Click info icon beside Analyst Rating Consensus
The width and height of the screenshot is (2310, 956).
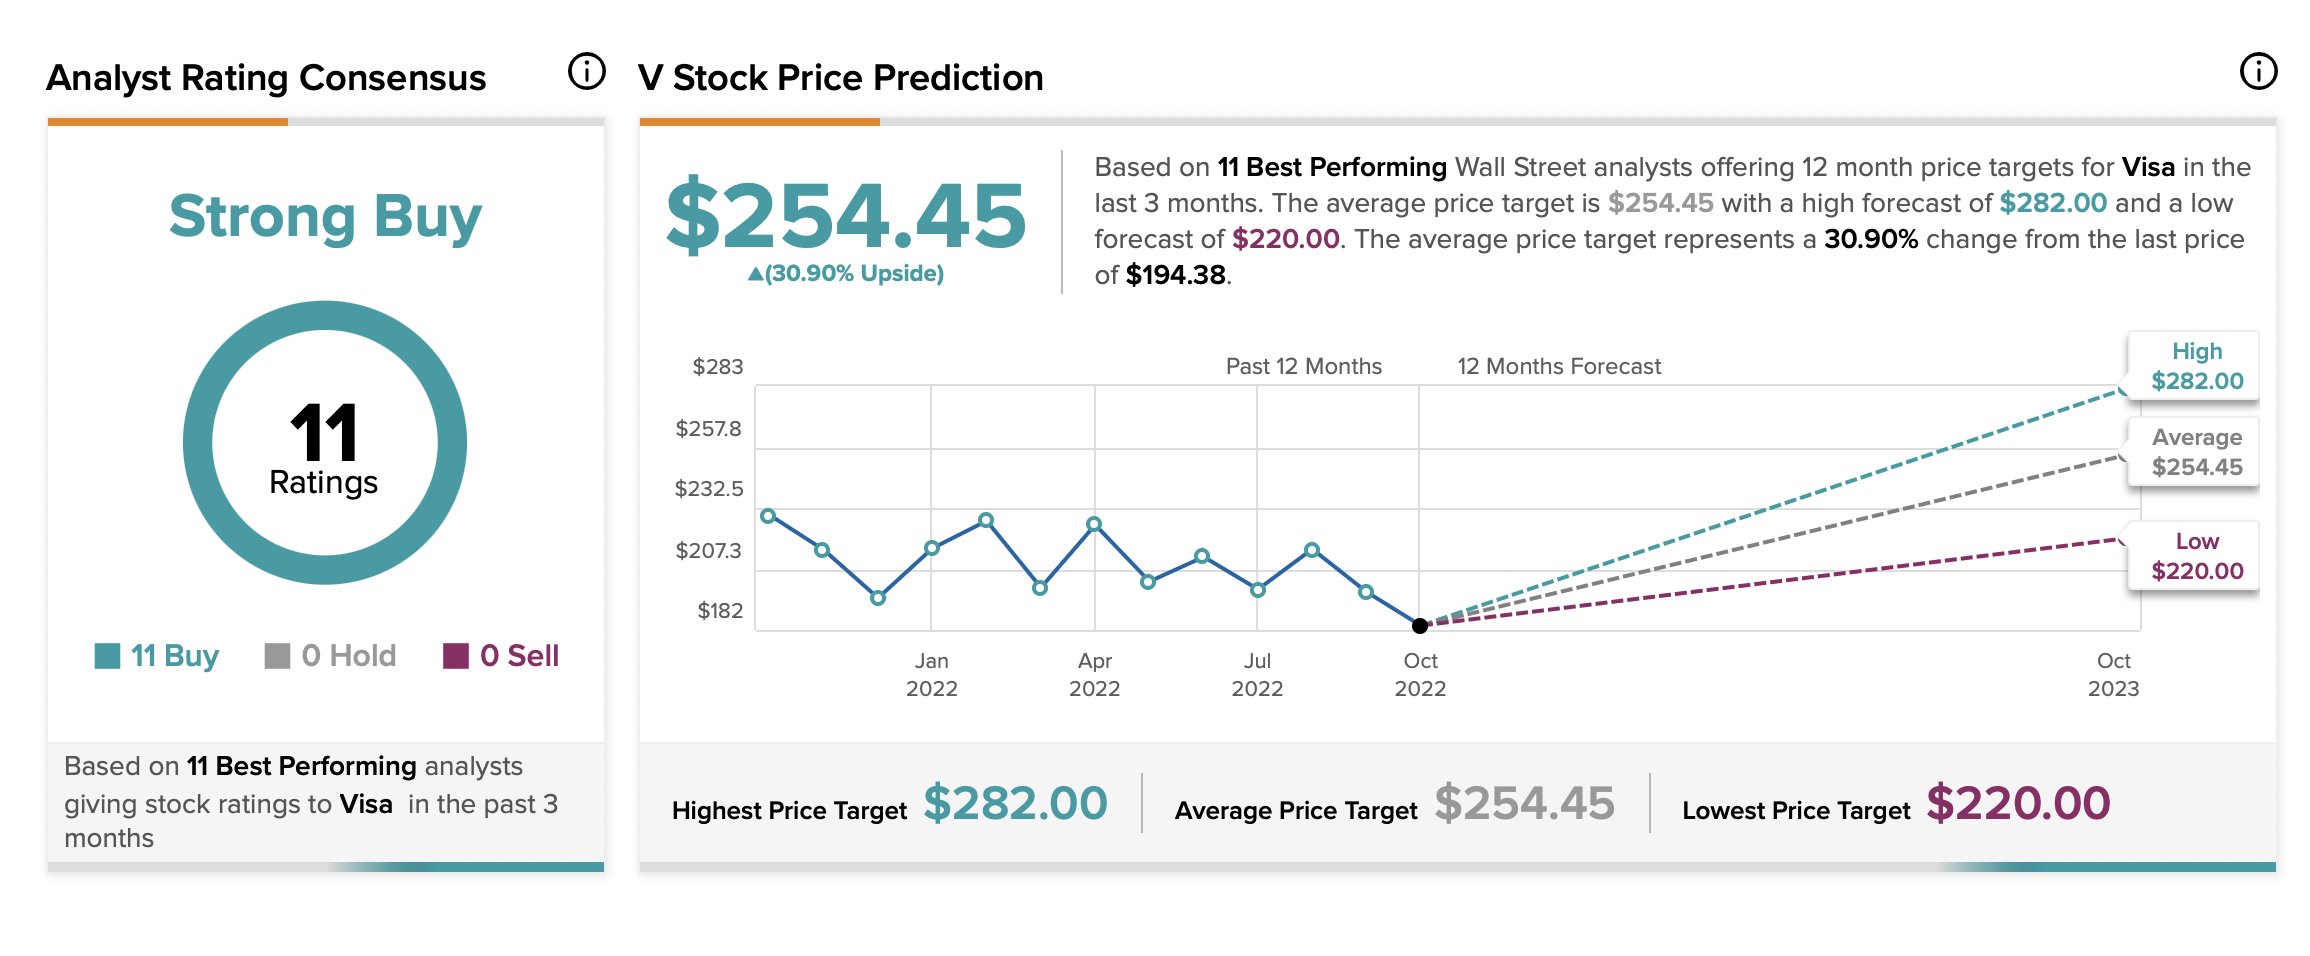tap(587, 72)
